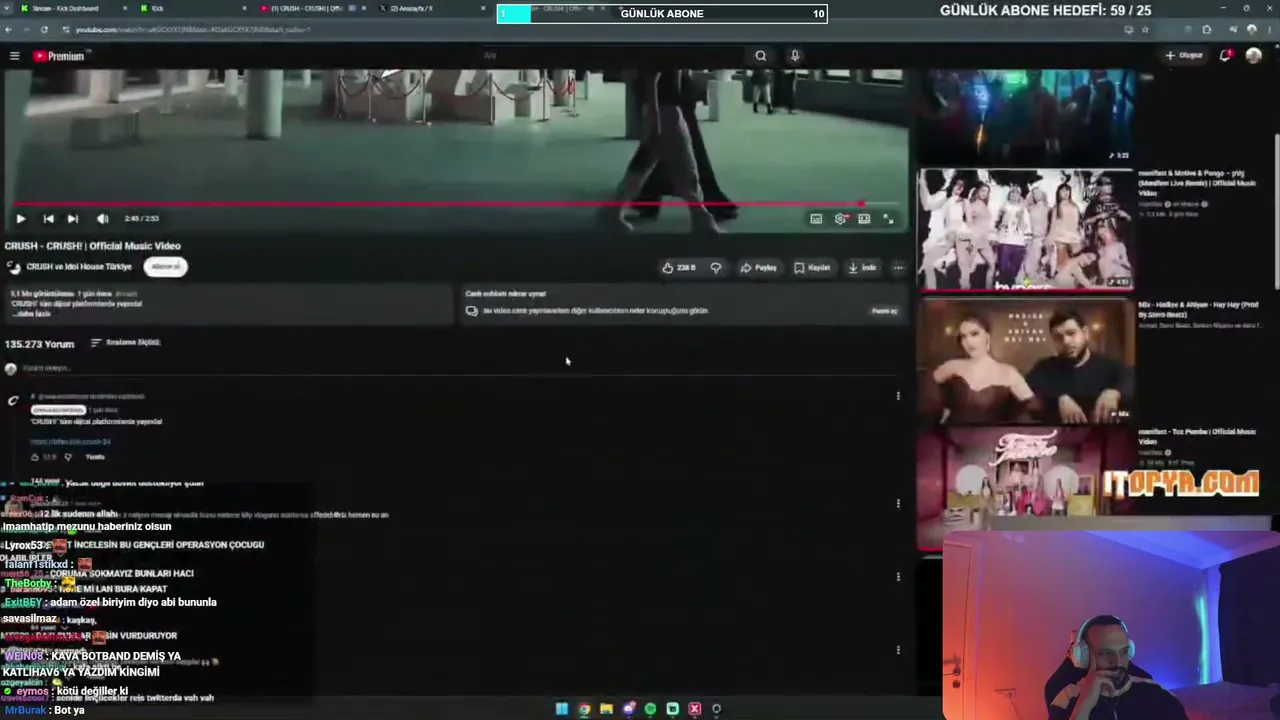This screenshot has height=720, width=1280.
Task: Open manifest - Toz Pembe video title
Action: (1197, 436)
